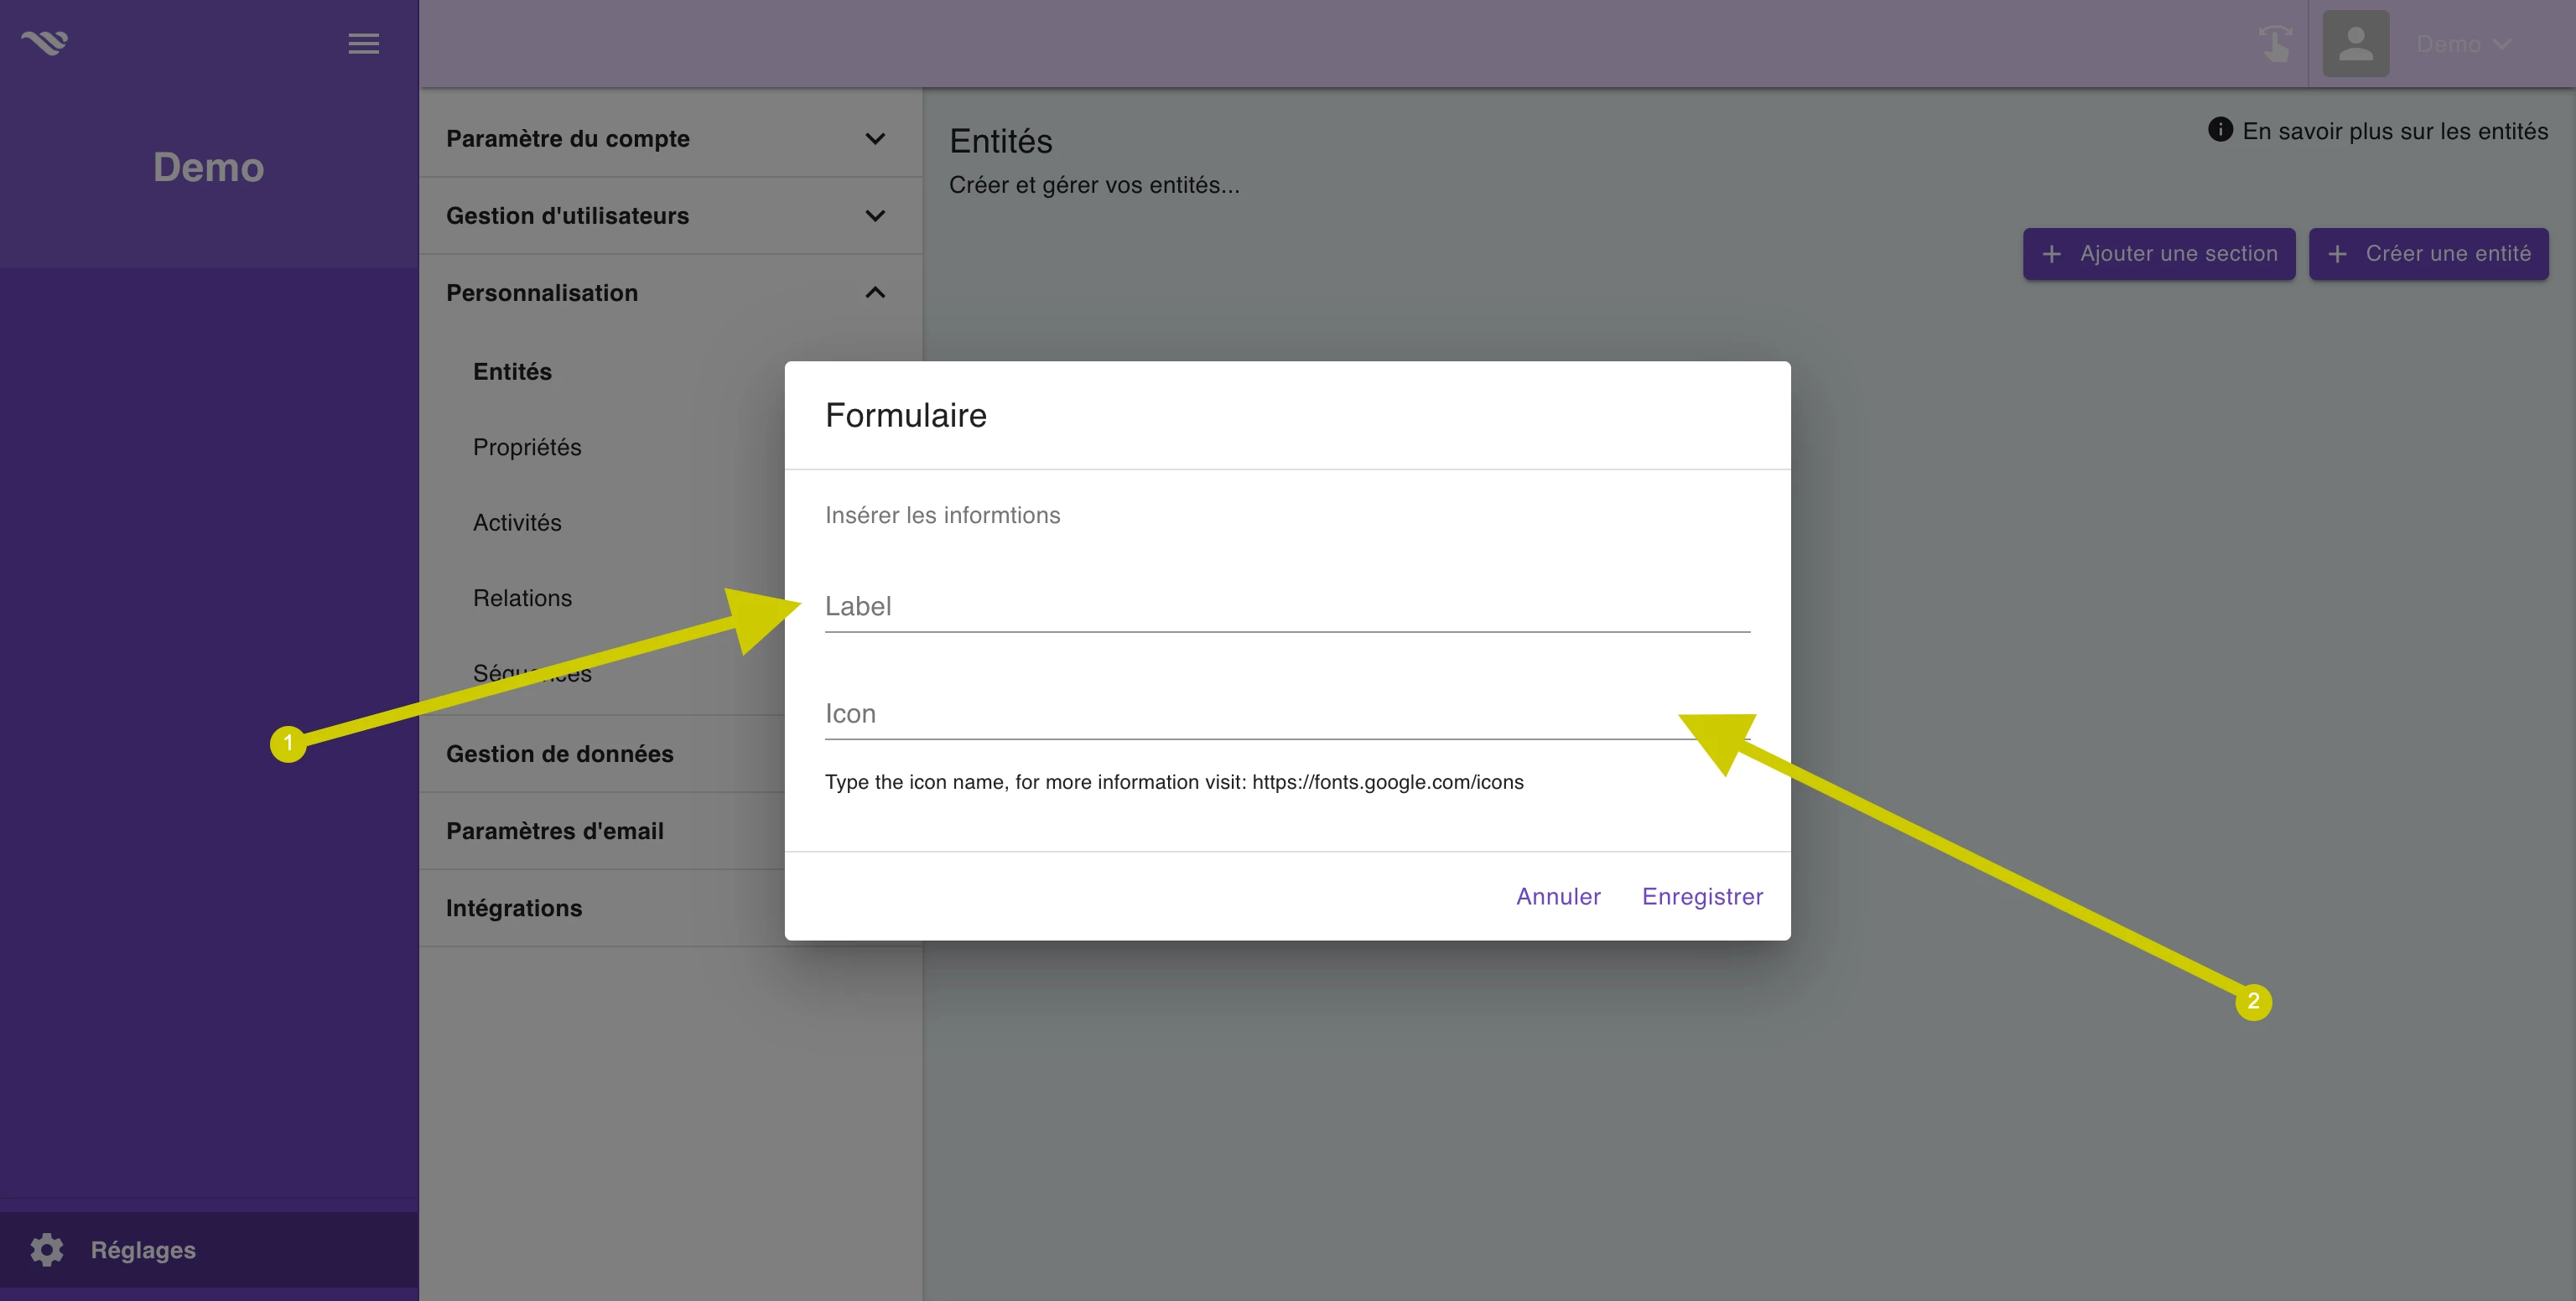Focus the Icon input field
Screen dimensions: 2576x1301
click(x=1287, y=714)
